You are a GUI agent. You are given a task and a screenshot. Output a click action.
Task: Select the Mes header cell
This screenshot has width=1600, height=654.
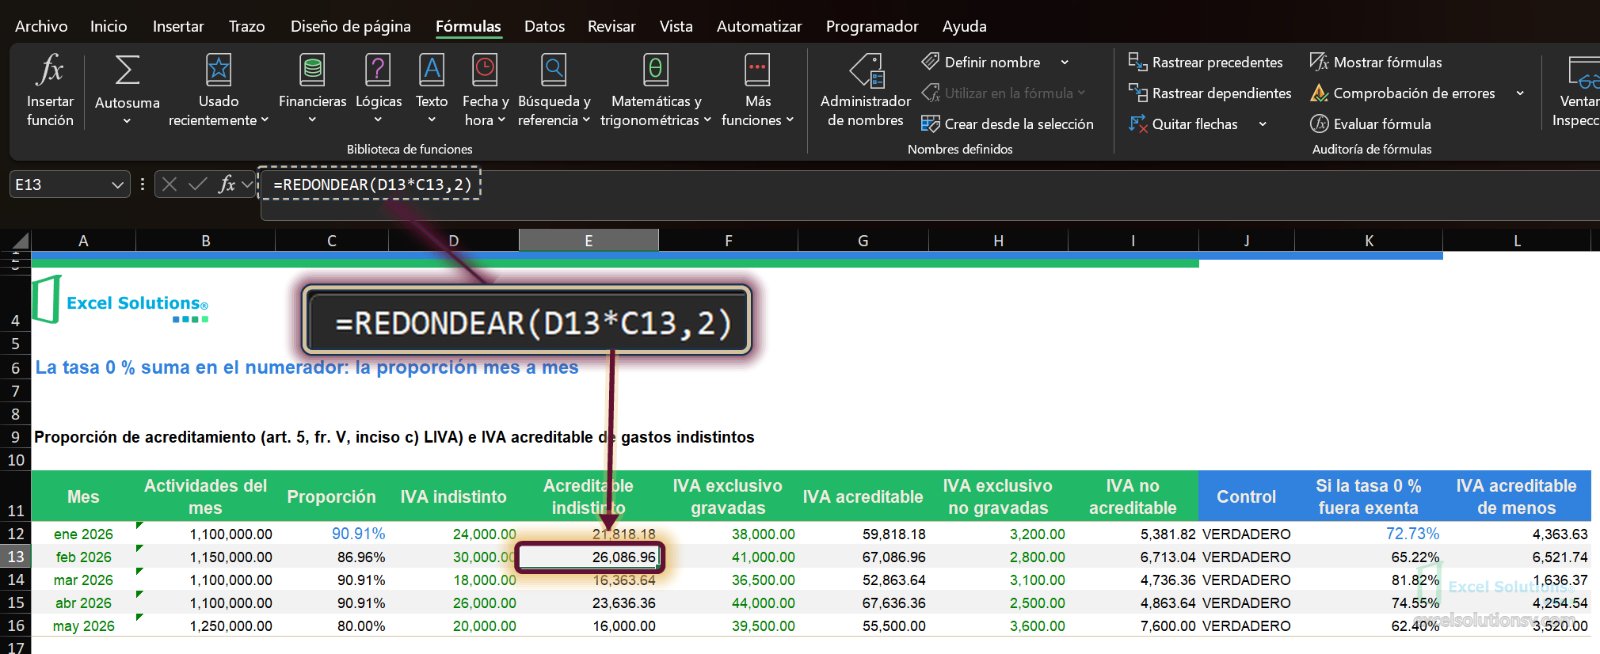tap(83, 497)
